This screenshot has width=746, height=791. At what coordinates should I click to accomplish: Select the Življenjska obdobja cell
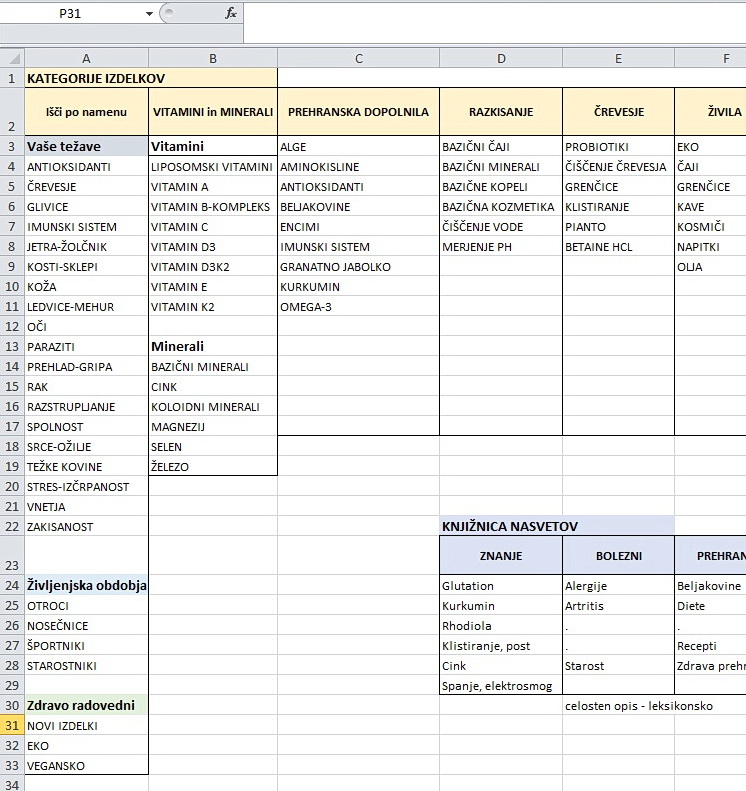[x=87, y=586]
